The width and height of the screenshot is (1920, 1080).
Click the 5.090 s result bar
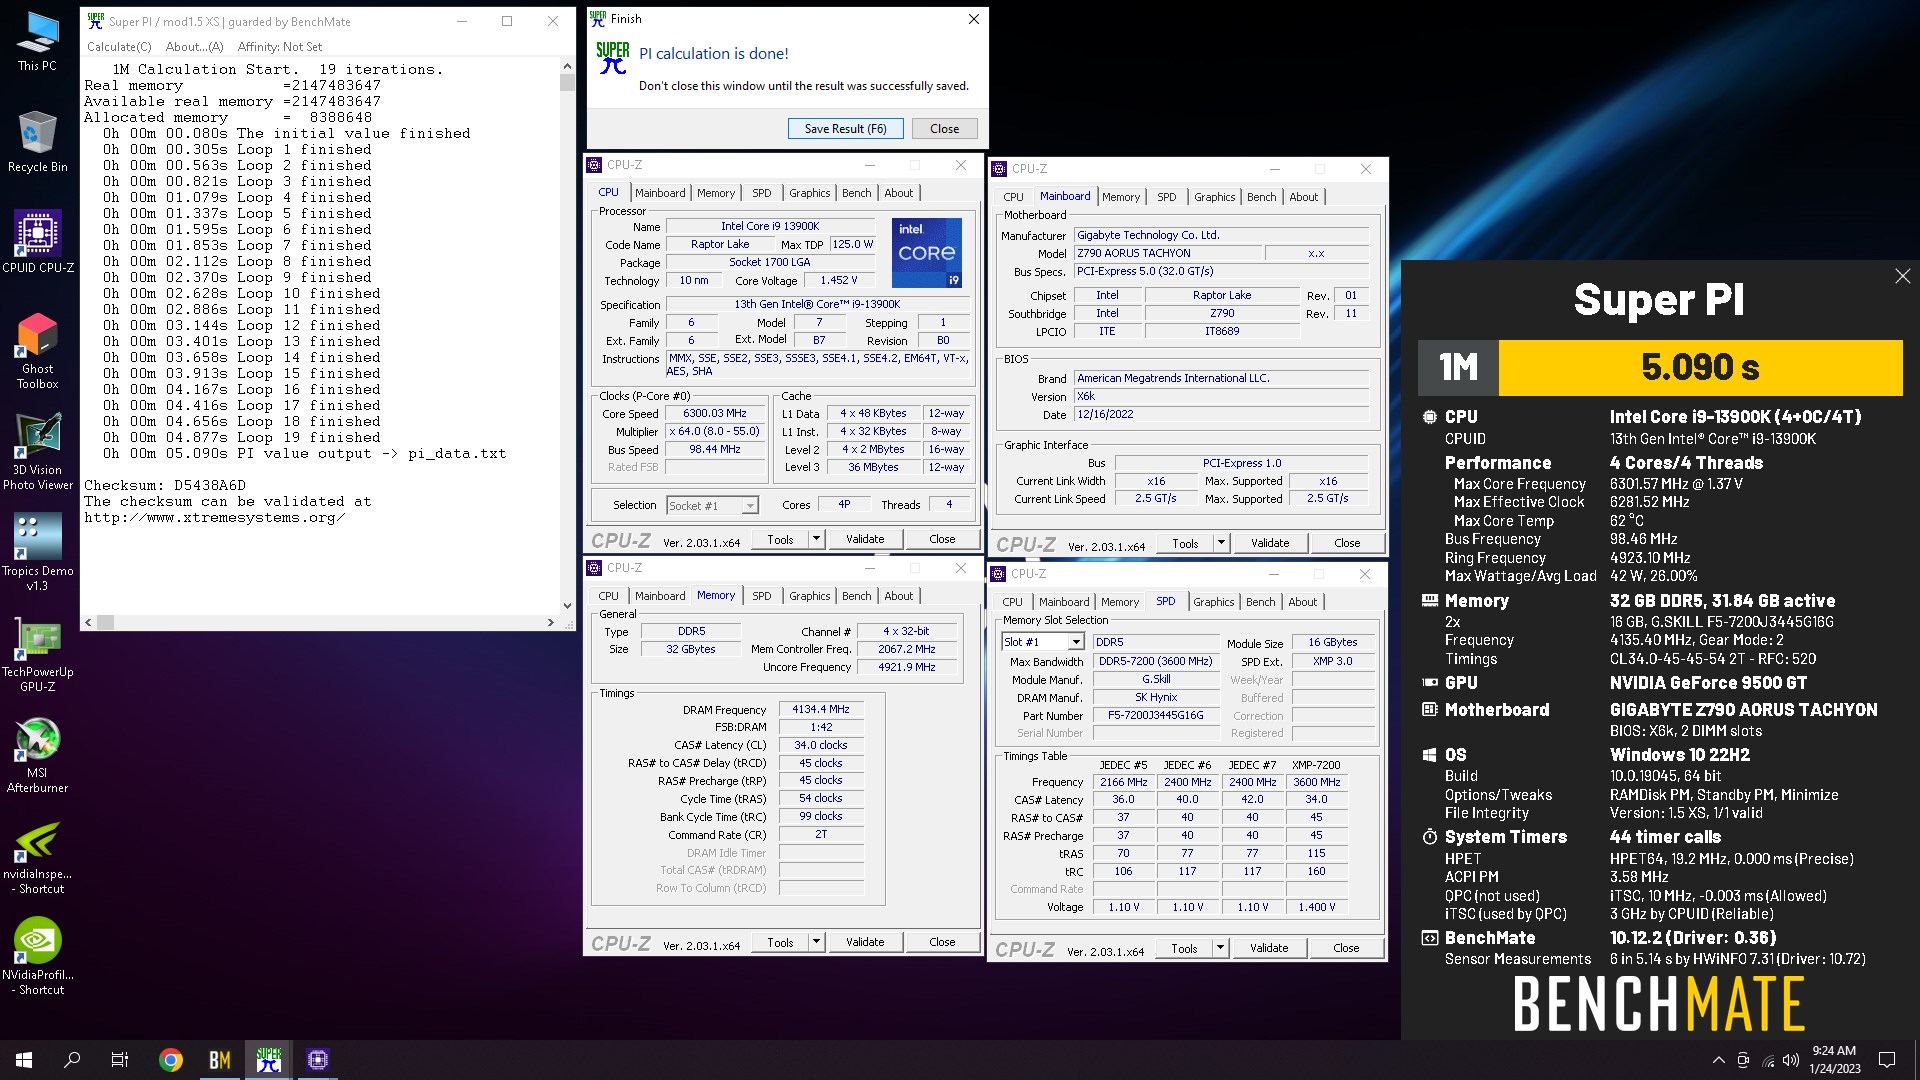1700,367
